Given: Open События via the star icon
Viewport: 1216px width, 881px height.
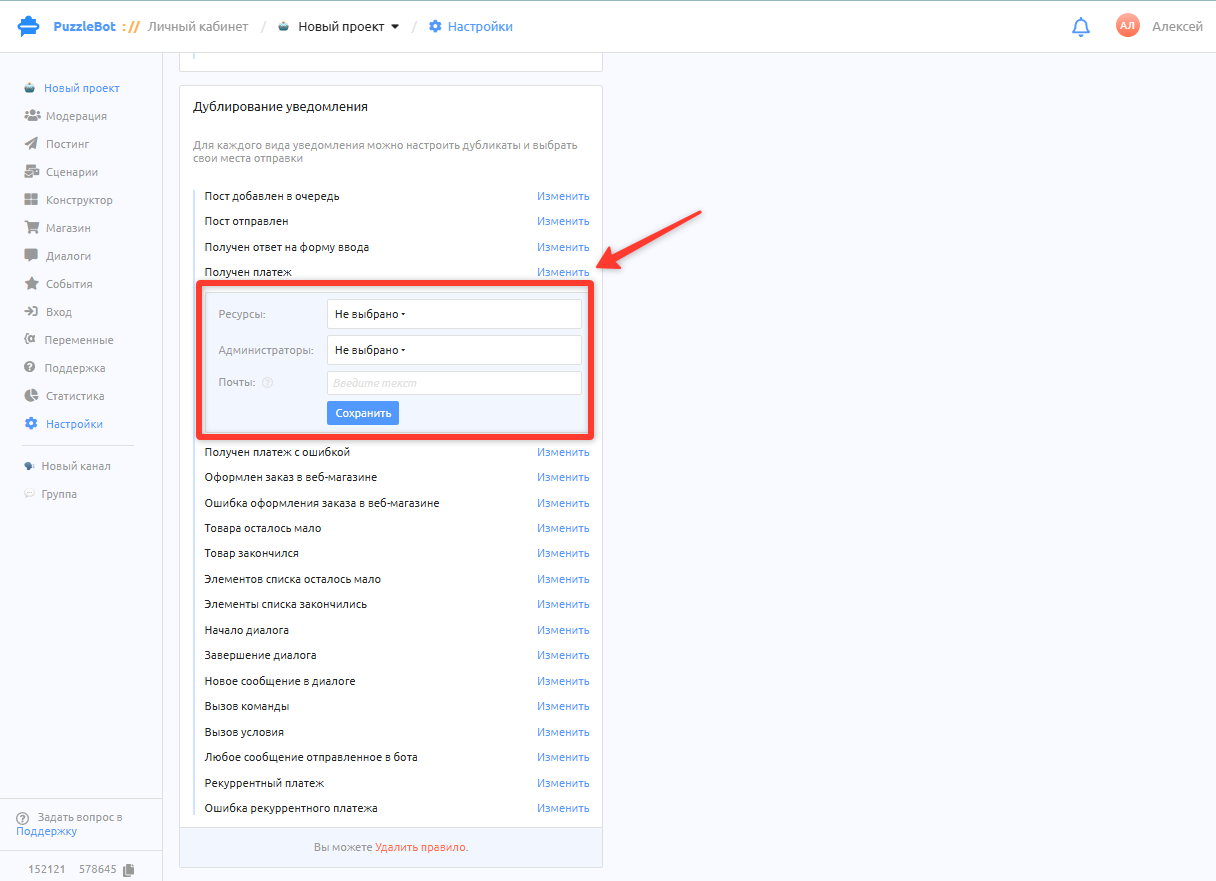Looking at the screenshot, I should click(31, 284).
